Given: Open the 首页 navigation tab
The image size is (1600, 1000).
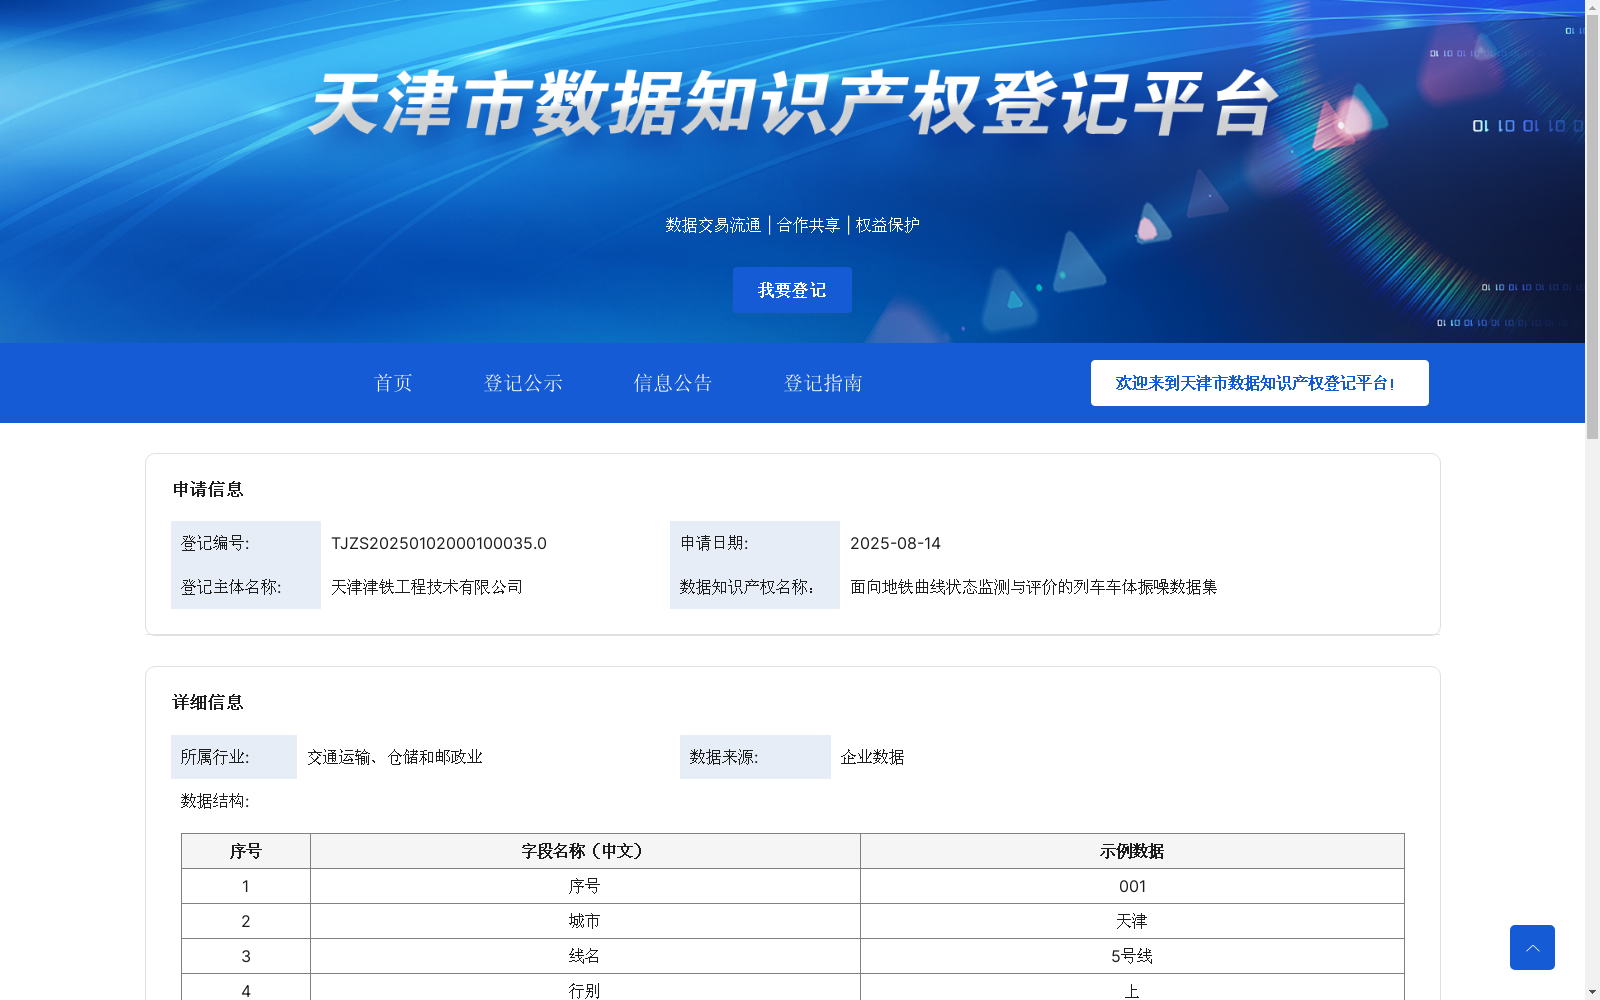Looking at the screenshot, I should click(x=393, y=383).
